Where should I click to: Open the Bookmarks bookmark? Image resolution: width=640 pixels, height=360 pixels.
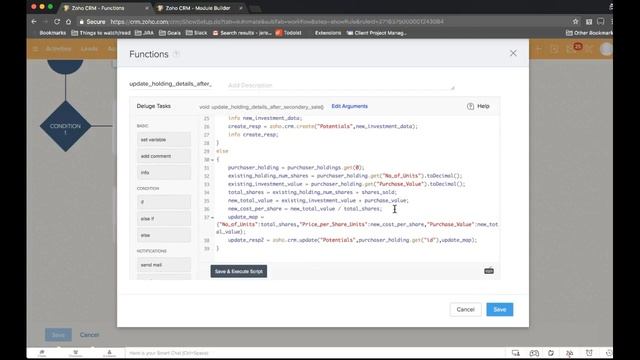pos(53,33)
